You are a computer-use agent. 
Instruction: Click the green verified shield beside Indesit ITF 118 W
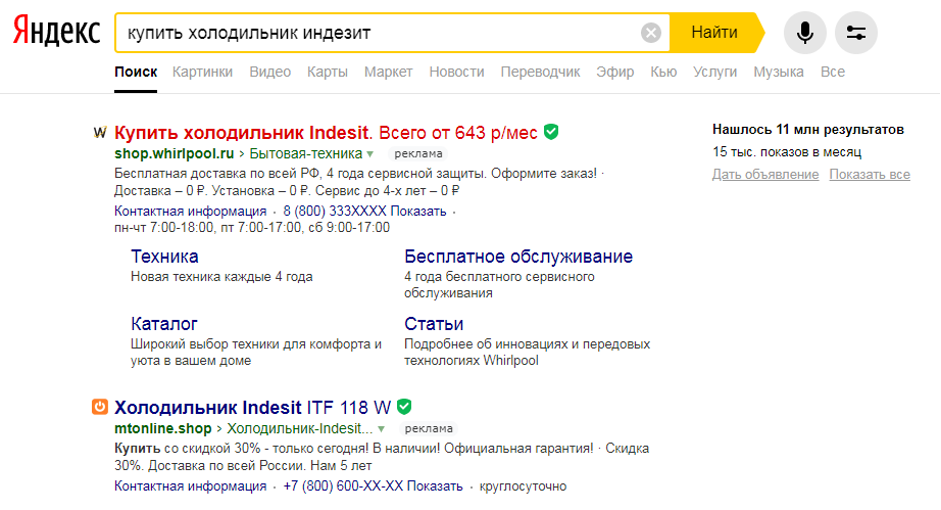[404, 407]
